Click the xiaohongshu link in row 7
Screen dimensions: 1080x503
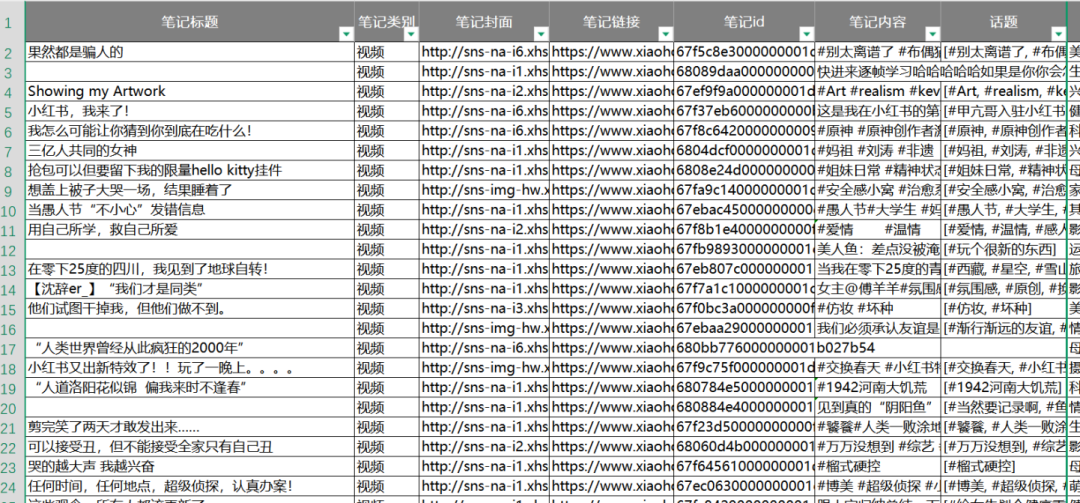click(x=611, y=150)
